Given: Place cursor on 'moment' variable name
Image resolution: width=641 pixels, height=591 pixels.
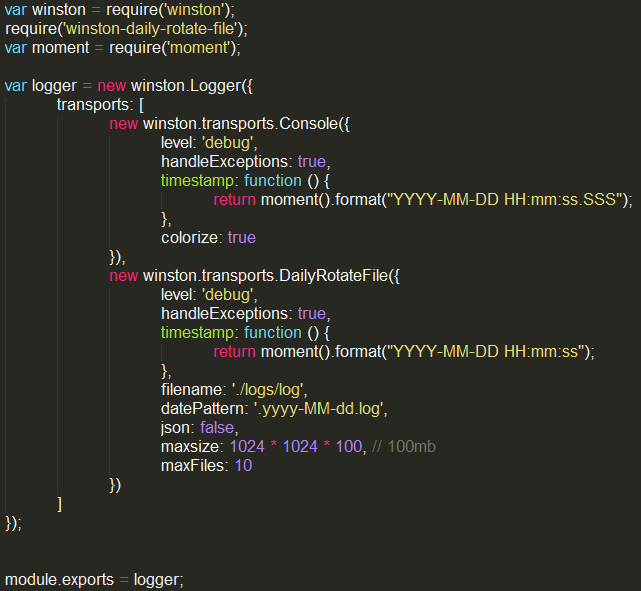Looking at the screenshot, I should click(x=61, y=48).
